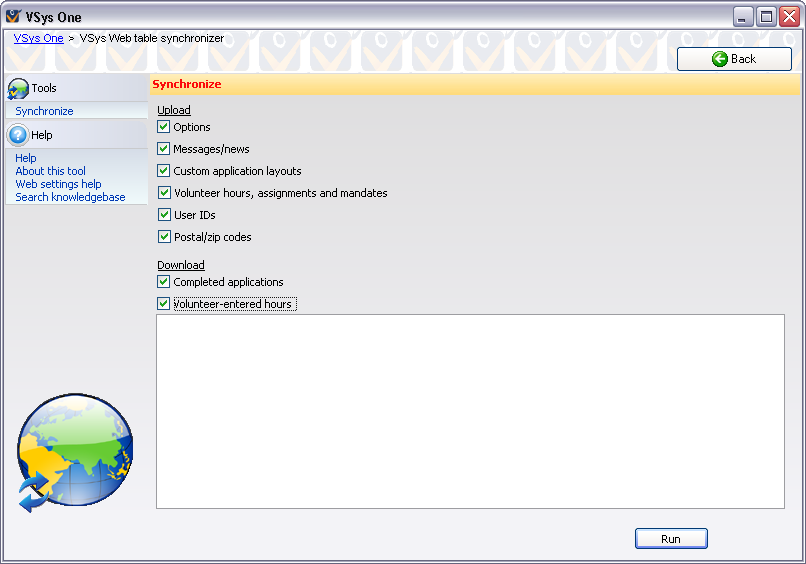
Task: Toggle the Messages/news checkbox
Action: pos(163,149)
